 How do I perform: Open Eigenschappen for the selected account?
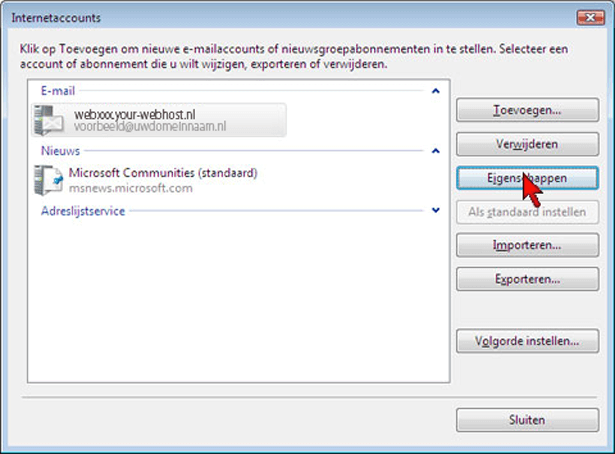click(528, 178)
